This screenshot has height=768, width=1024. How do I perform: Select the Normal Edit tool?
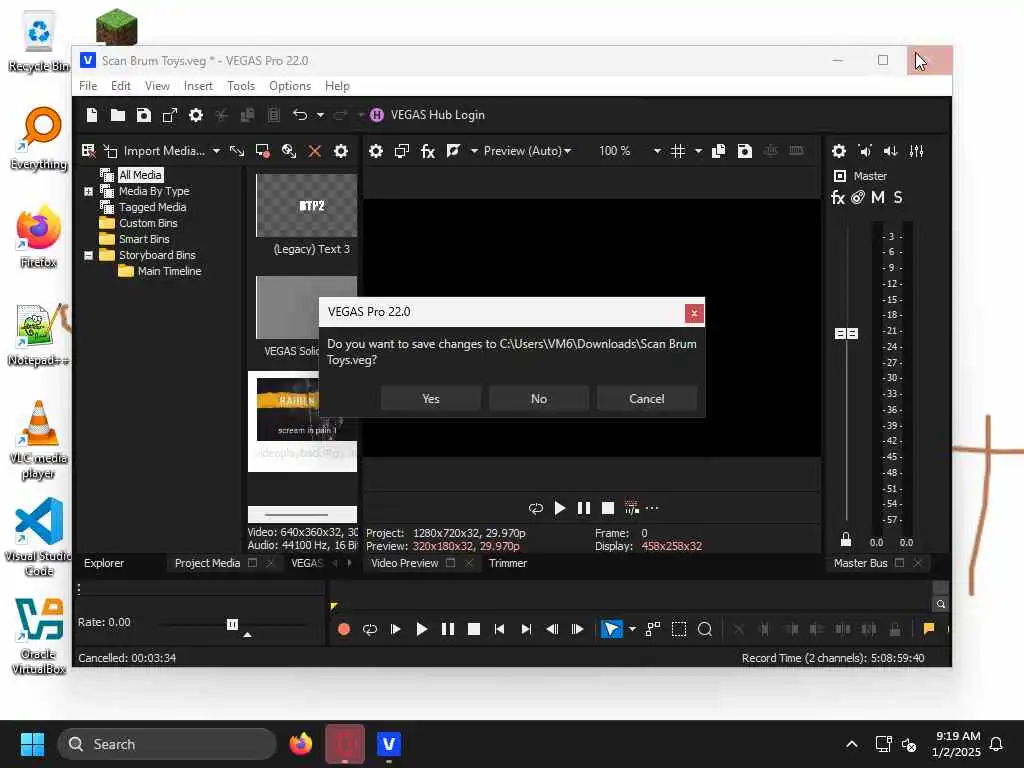611,629
